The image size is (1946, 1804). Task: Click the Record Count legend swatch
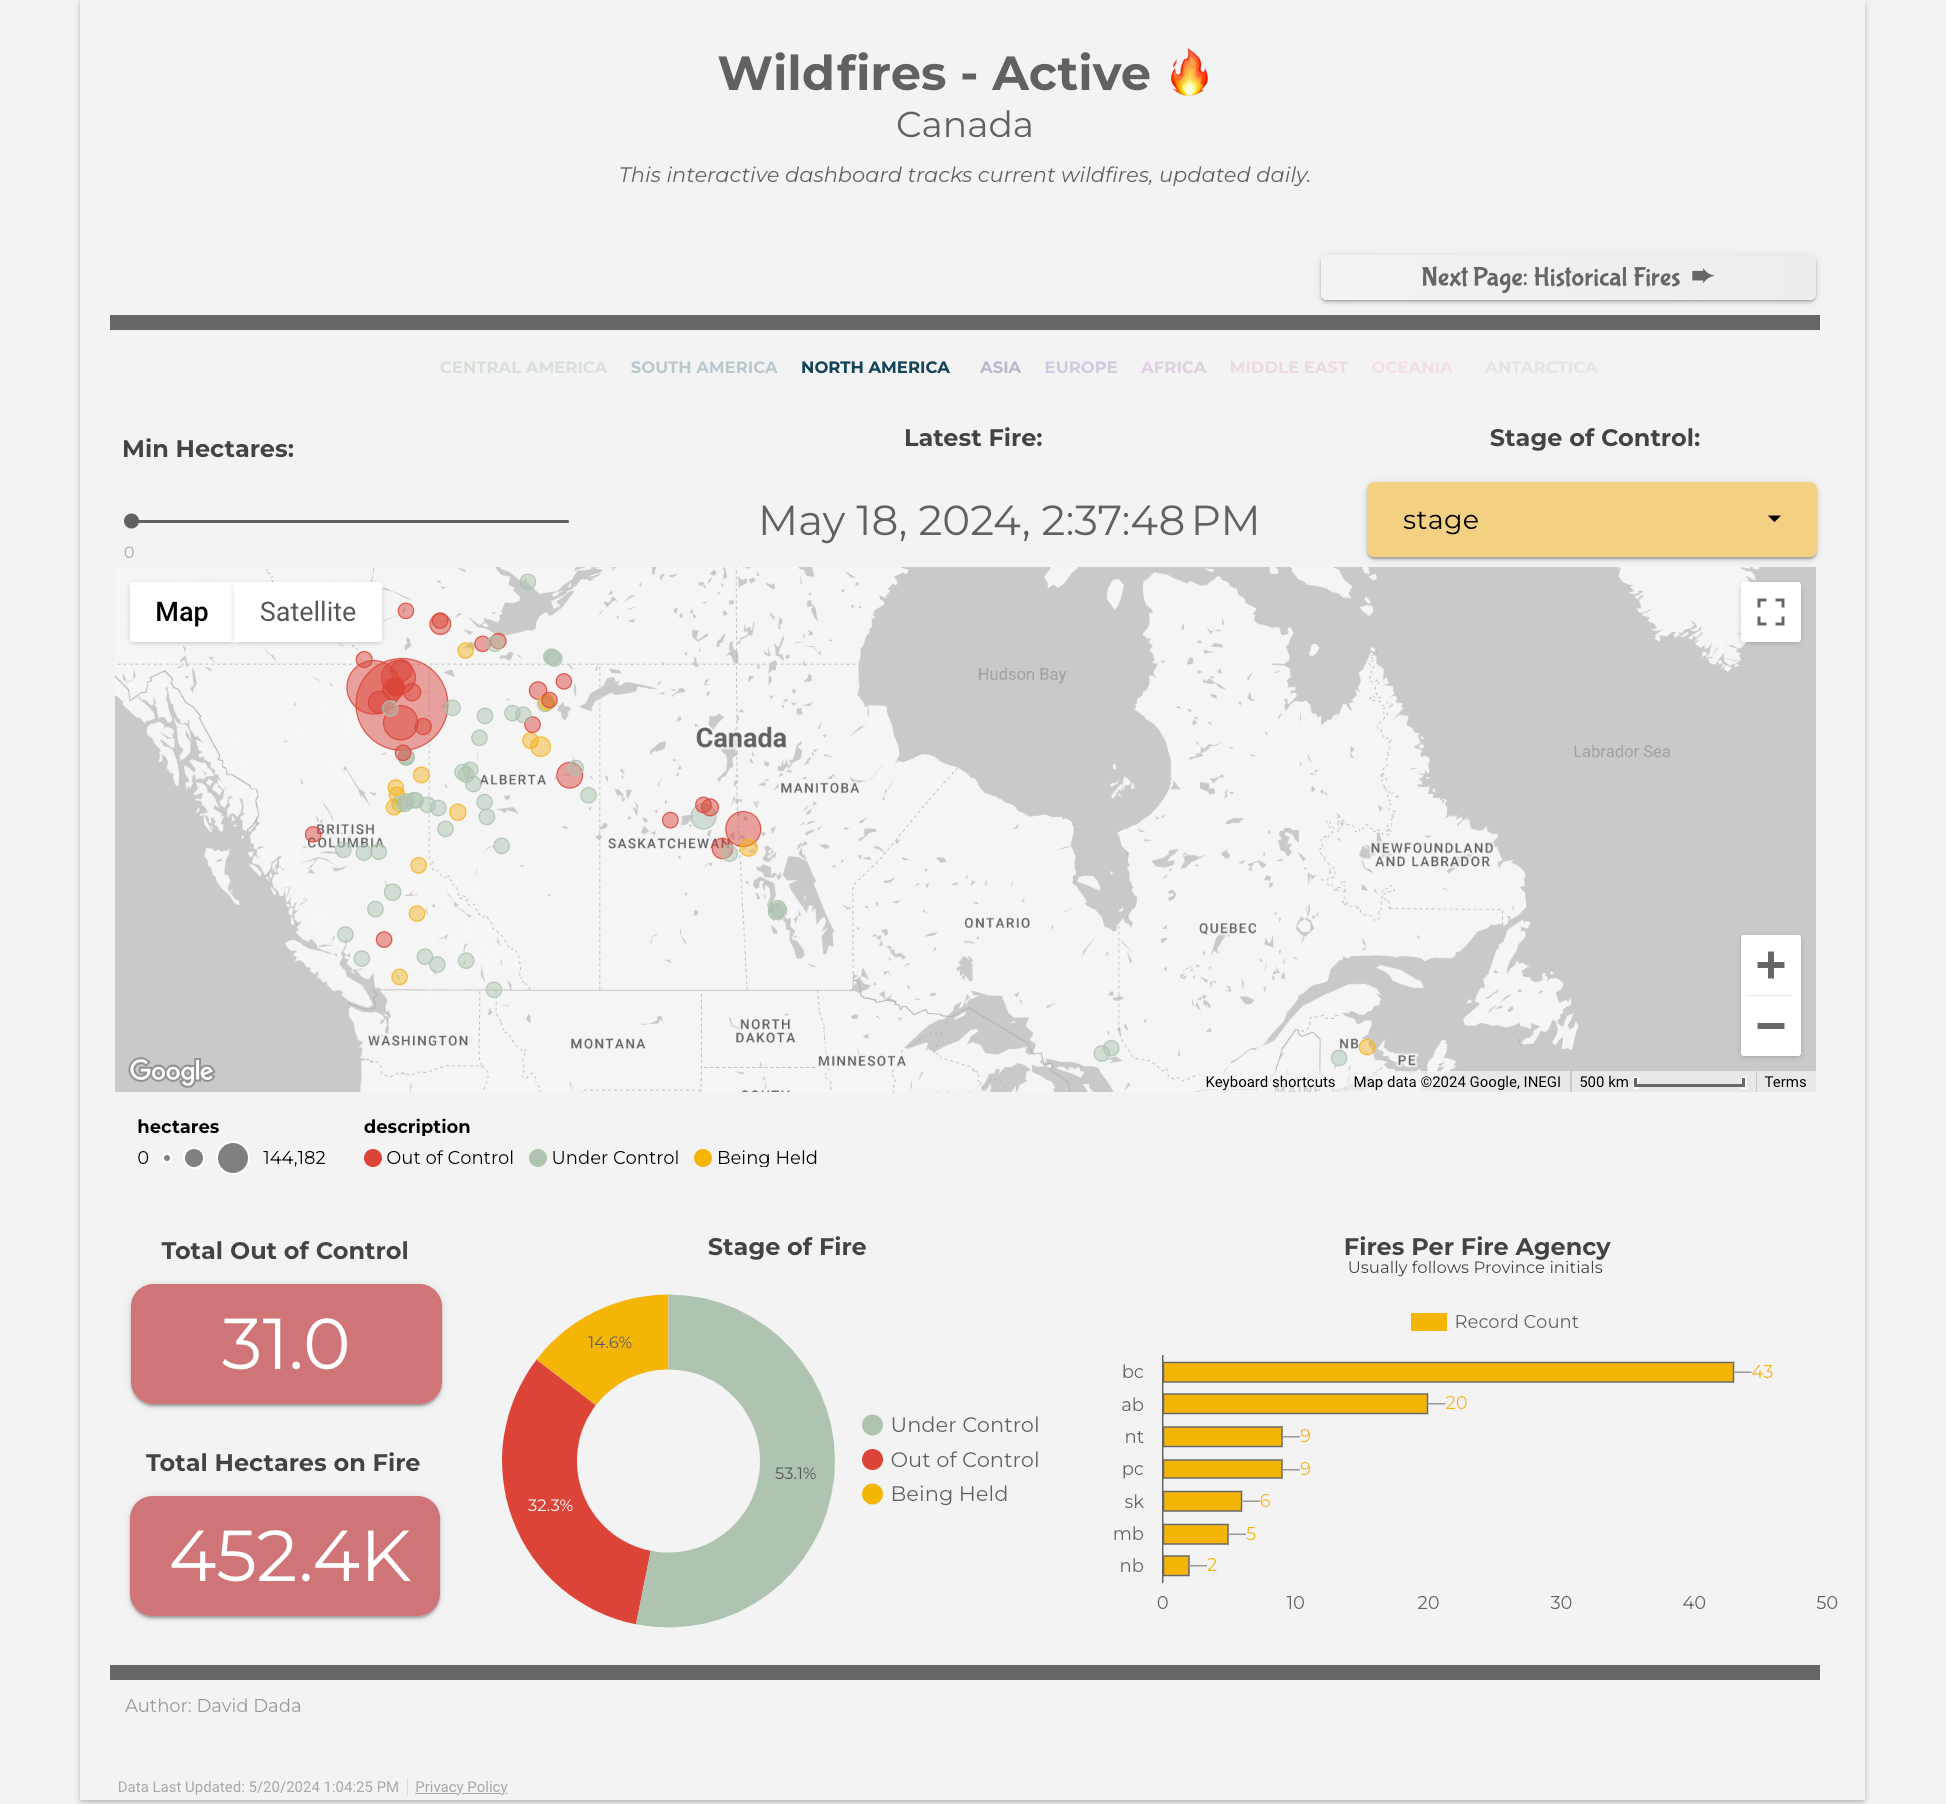(x=1428, y=1322)
